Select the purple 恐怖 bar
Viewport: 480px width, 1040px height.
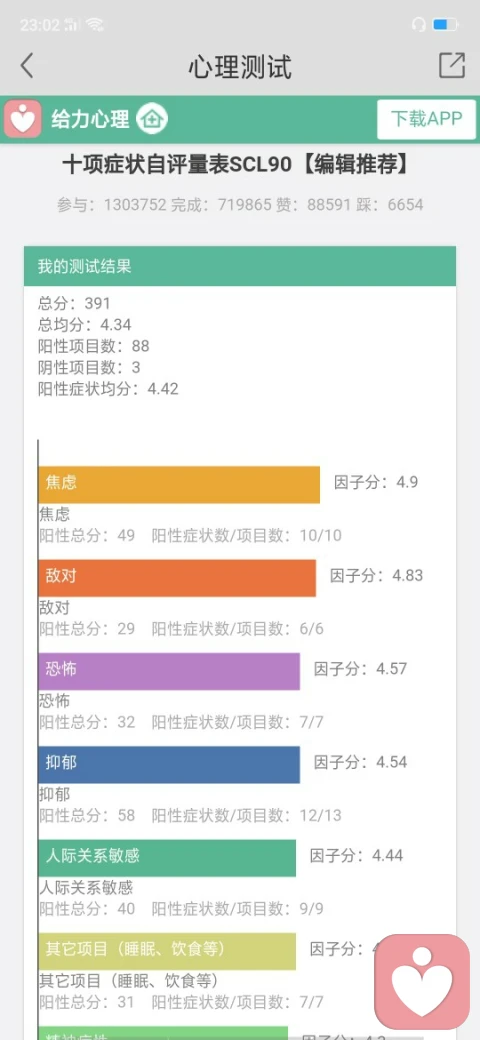pyautogui.click(x=169, y=671)
